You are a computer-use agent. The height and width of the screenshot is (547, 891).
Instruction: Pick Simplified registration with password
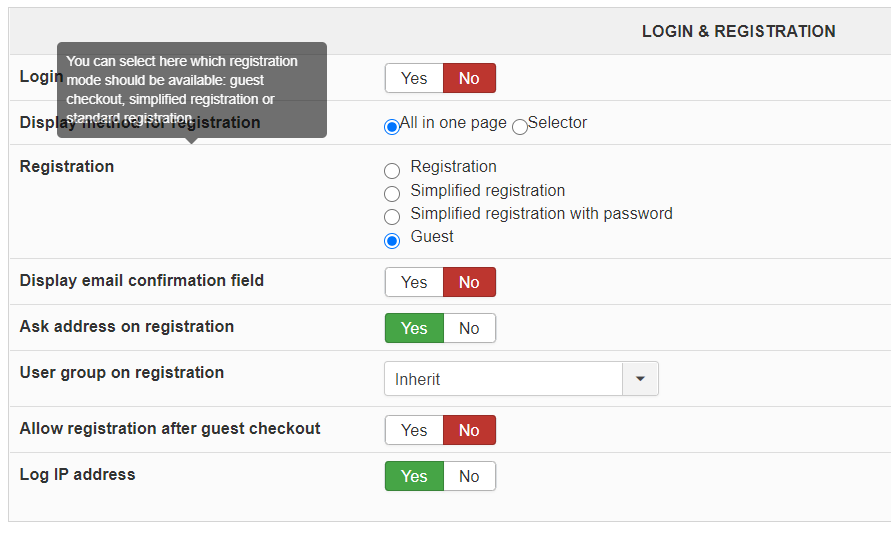pyautogui.click(x=392, y=217)
